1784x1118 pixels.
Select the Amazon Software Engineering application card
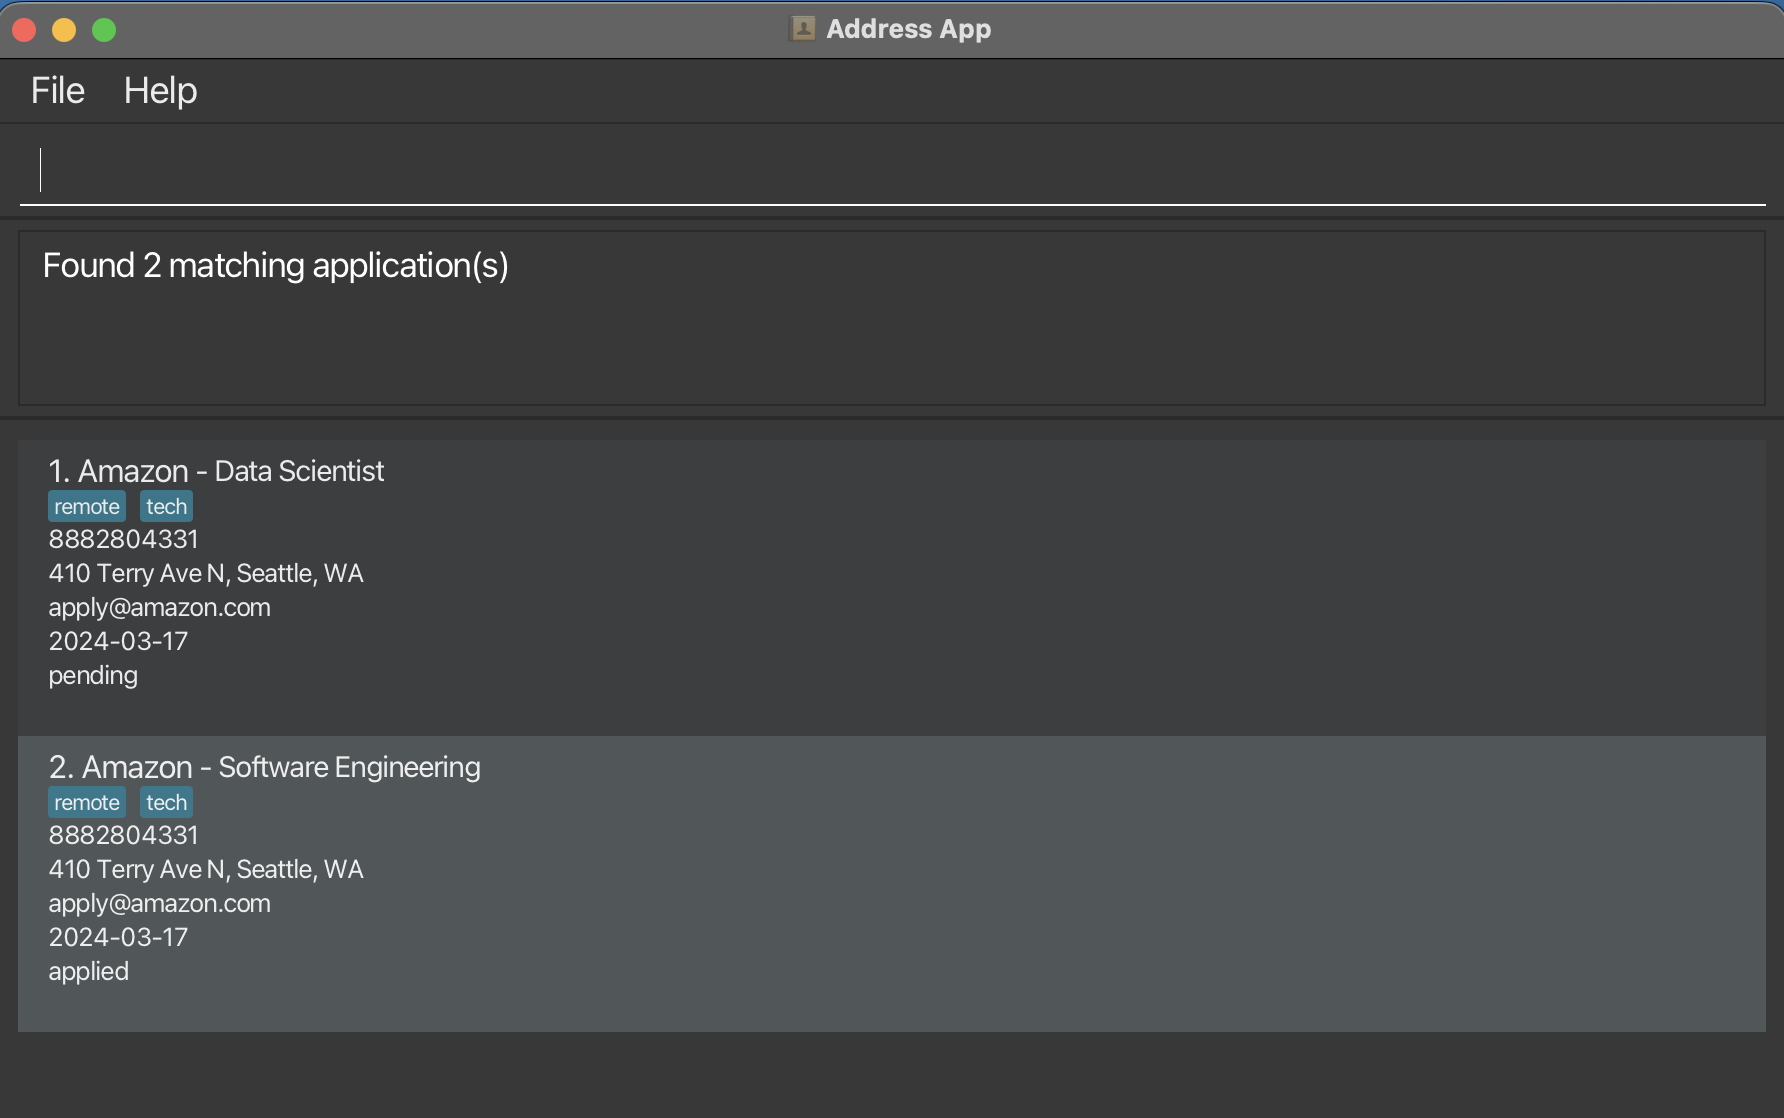point(890,883)
